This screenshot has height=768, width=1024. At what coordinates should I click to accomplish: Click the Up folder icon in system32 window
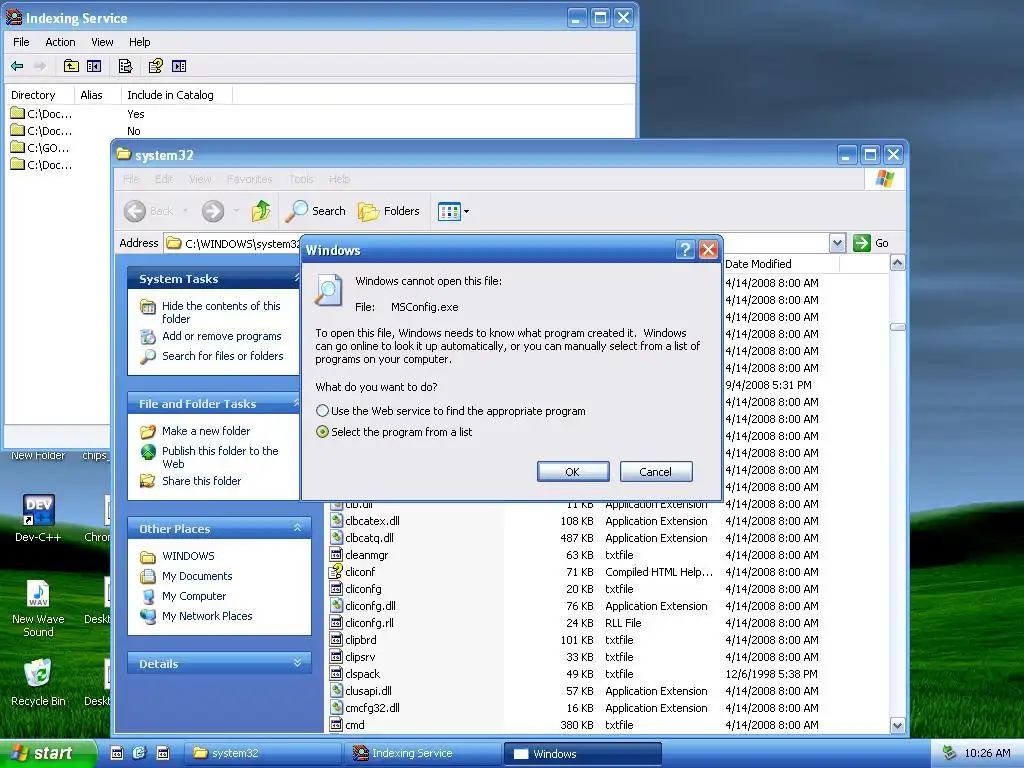tap(261, 211)
